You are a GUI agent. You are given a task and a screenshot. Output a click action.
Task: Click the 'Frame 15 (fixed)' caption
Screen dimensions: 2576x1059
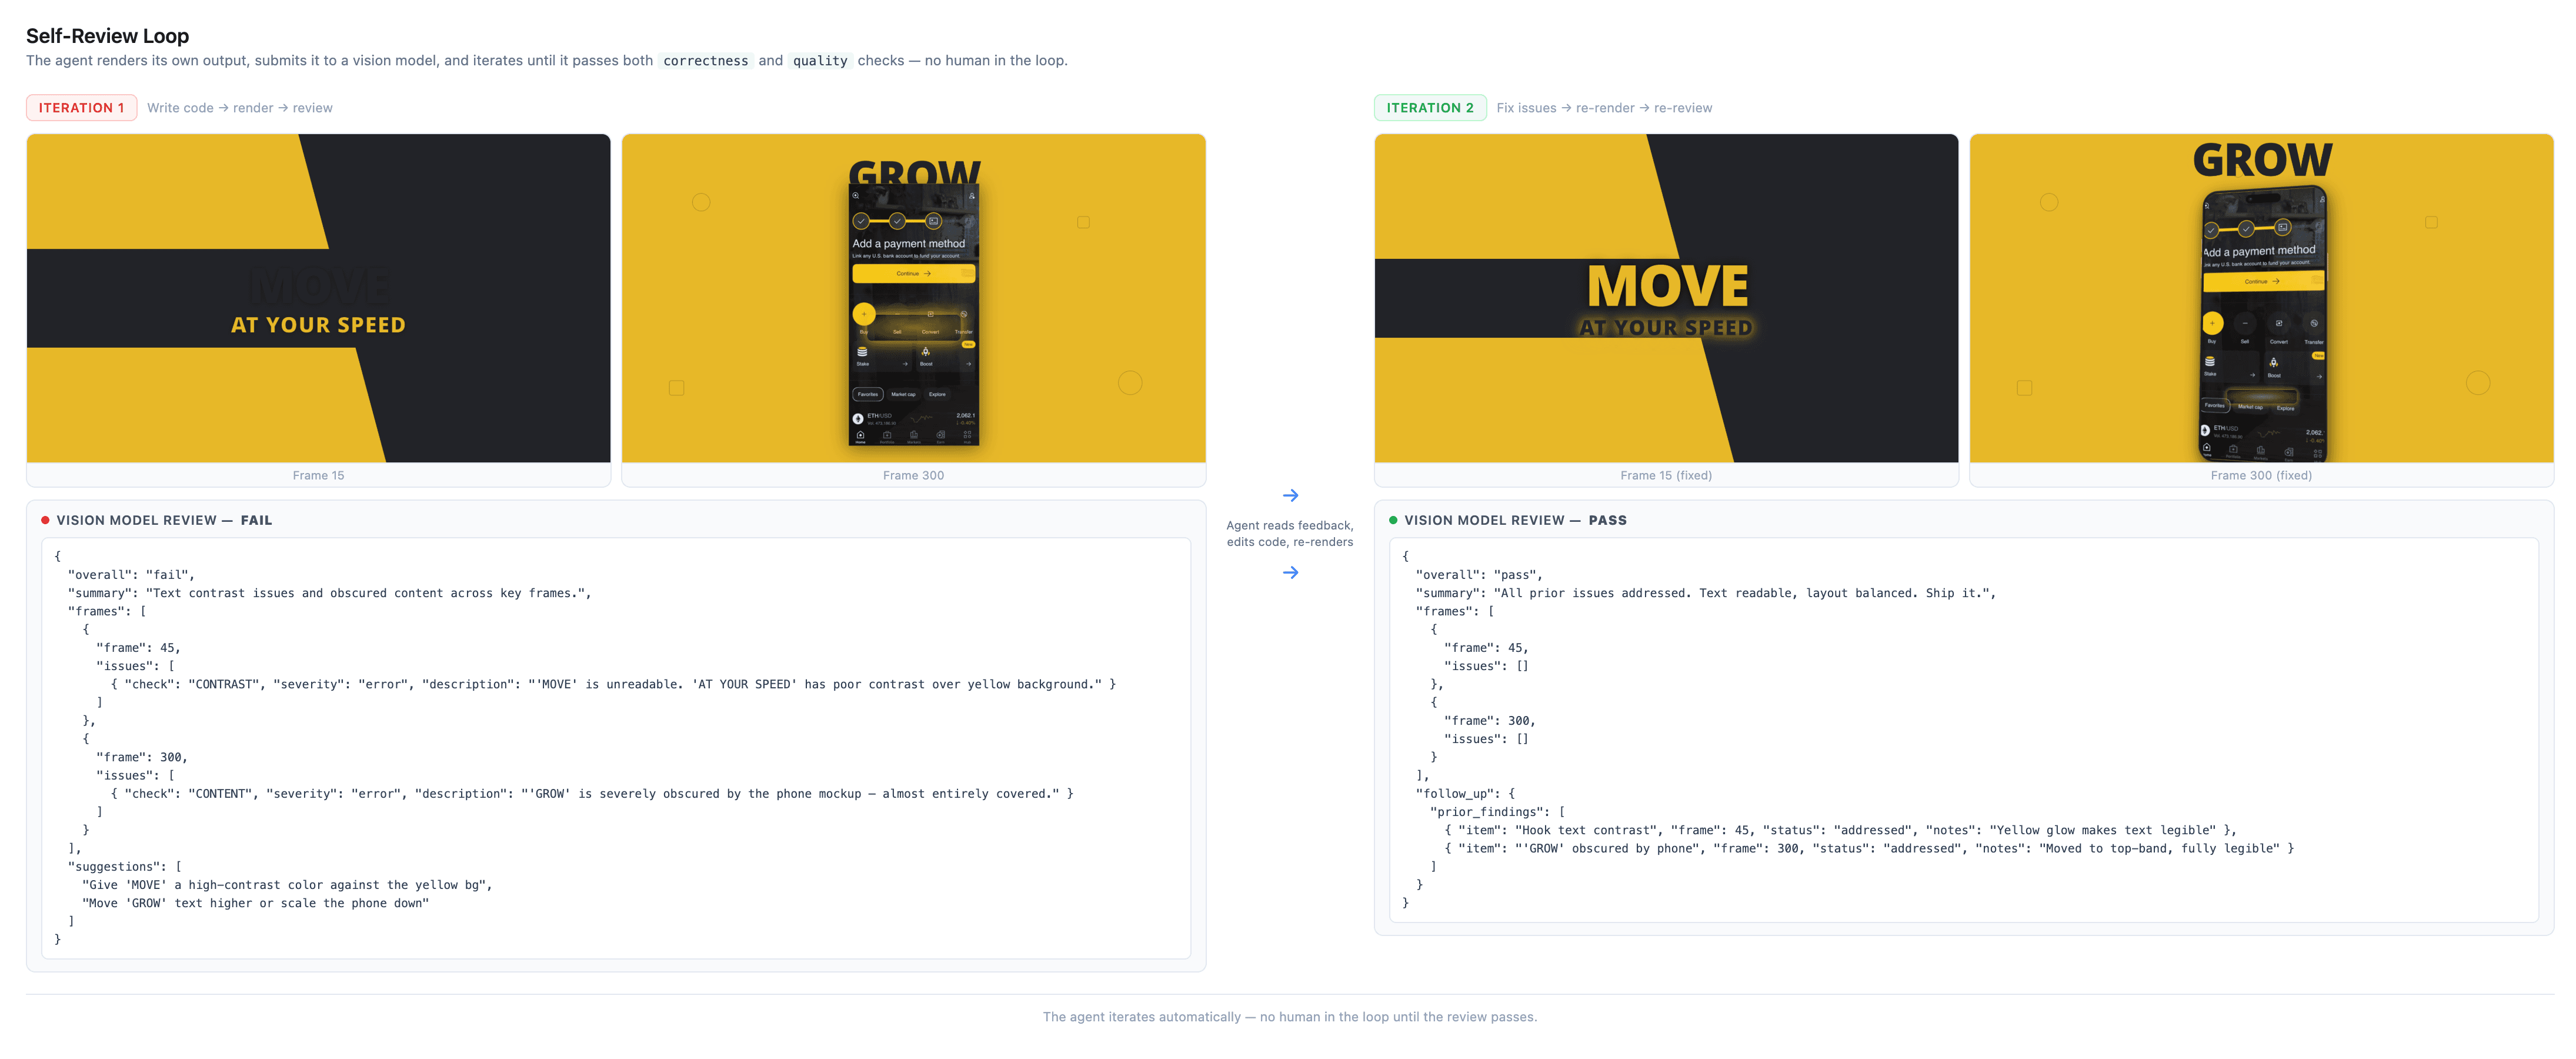point(1666,475)
